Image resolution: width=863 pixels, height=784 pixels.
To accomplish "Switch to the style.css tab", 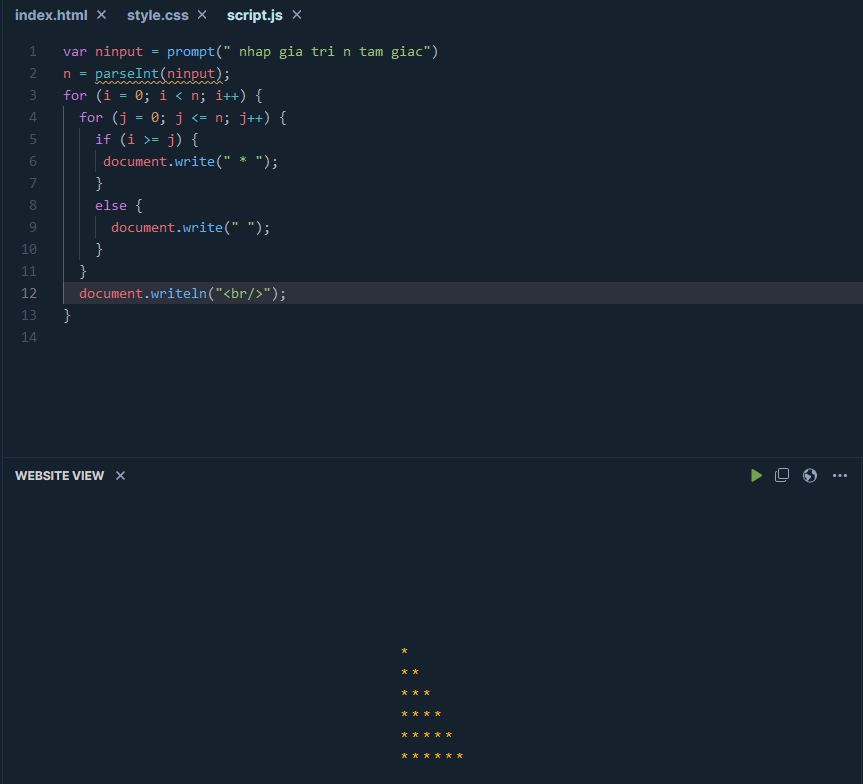I will pyautogui.click(x=157, y=15).
